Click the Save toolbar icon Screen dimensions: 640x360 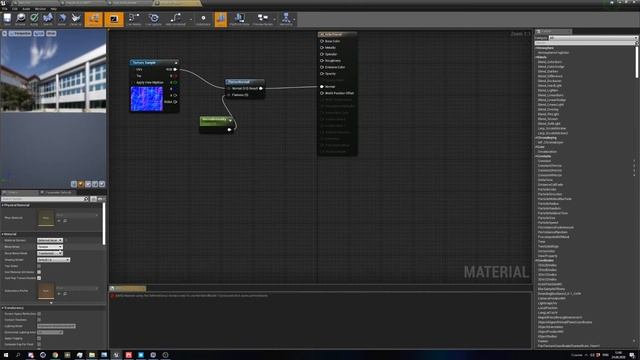[x=7, y=19]
